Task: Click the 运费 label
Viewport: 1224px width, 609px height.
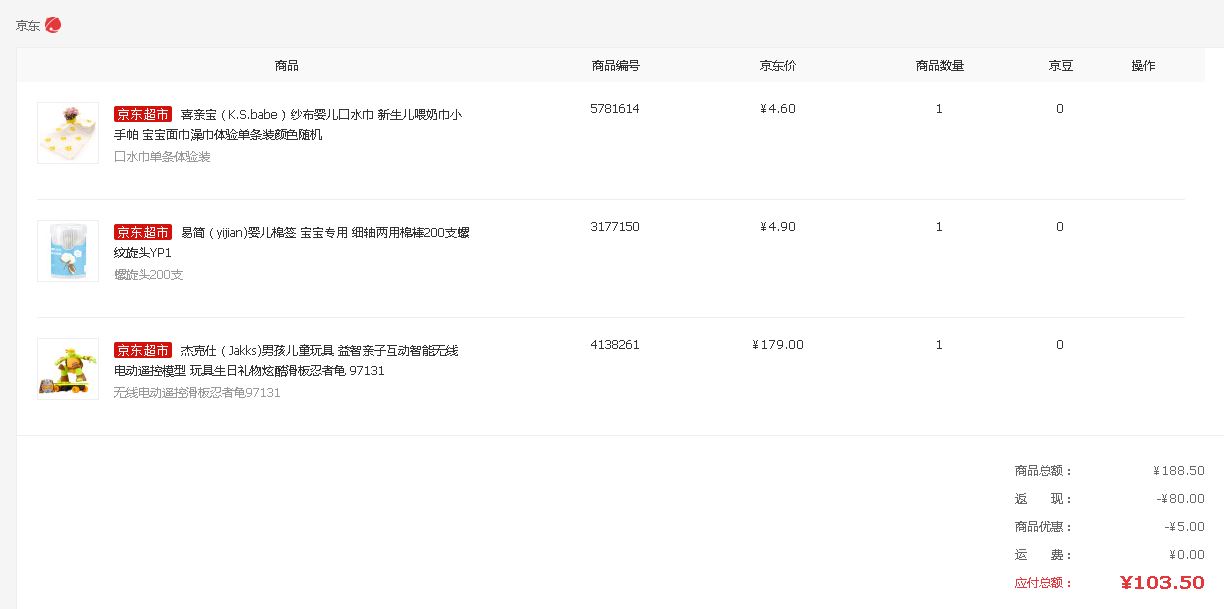Action: [1043, 555]
